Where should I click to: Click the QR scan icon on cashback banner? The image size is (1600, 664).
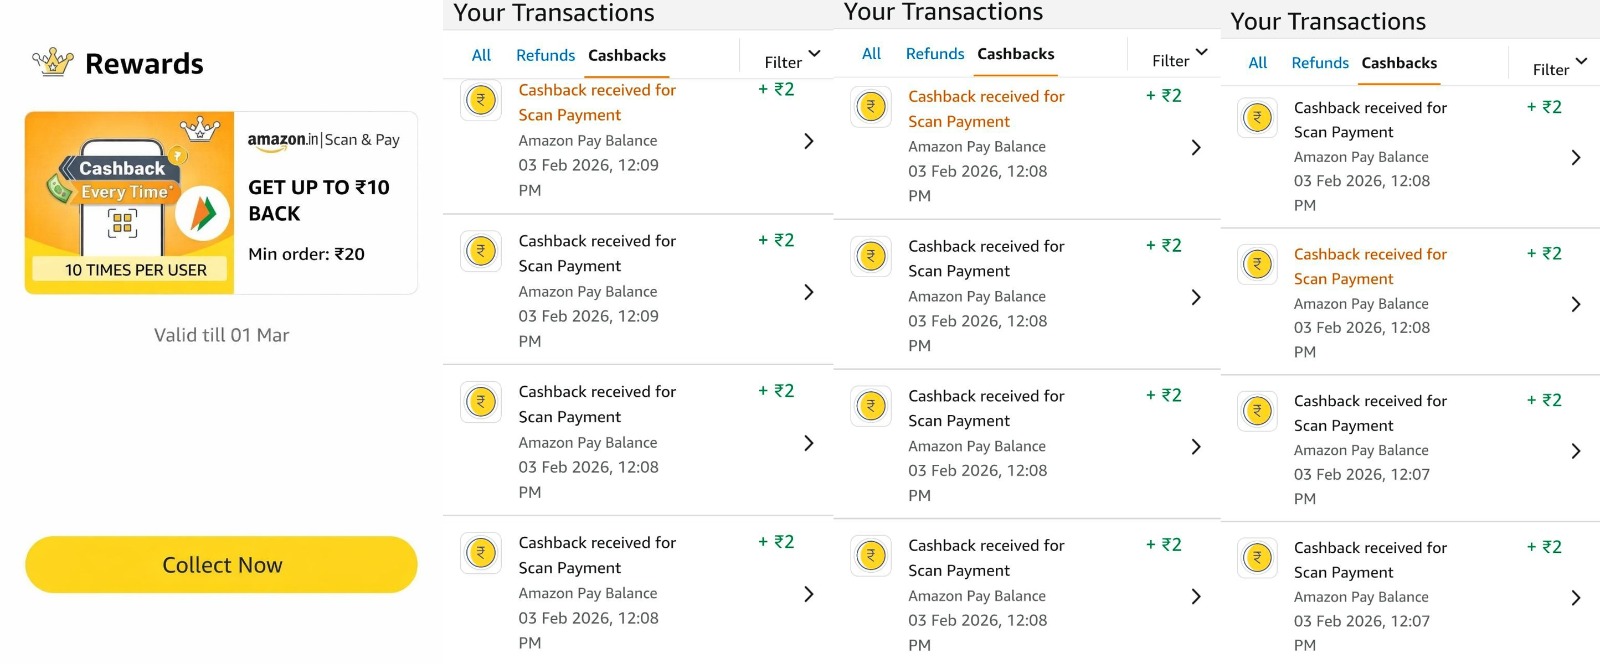point(122,223)
